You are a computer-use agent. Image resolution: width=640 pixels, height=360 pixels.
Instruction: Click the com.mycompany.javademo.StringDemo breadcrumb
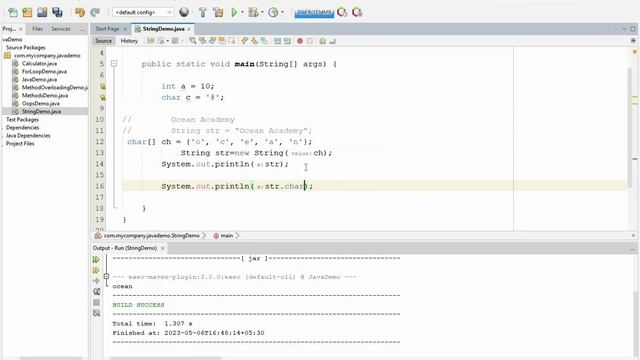tap(151, 236)
